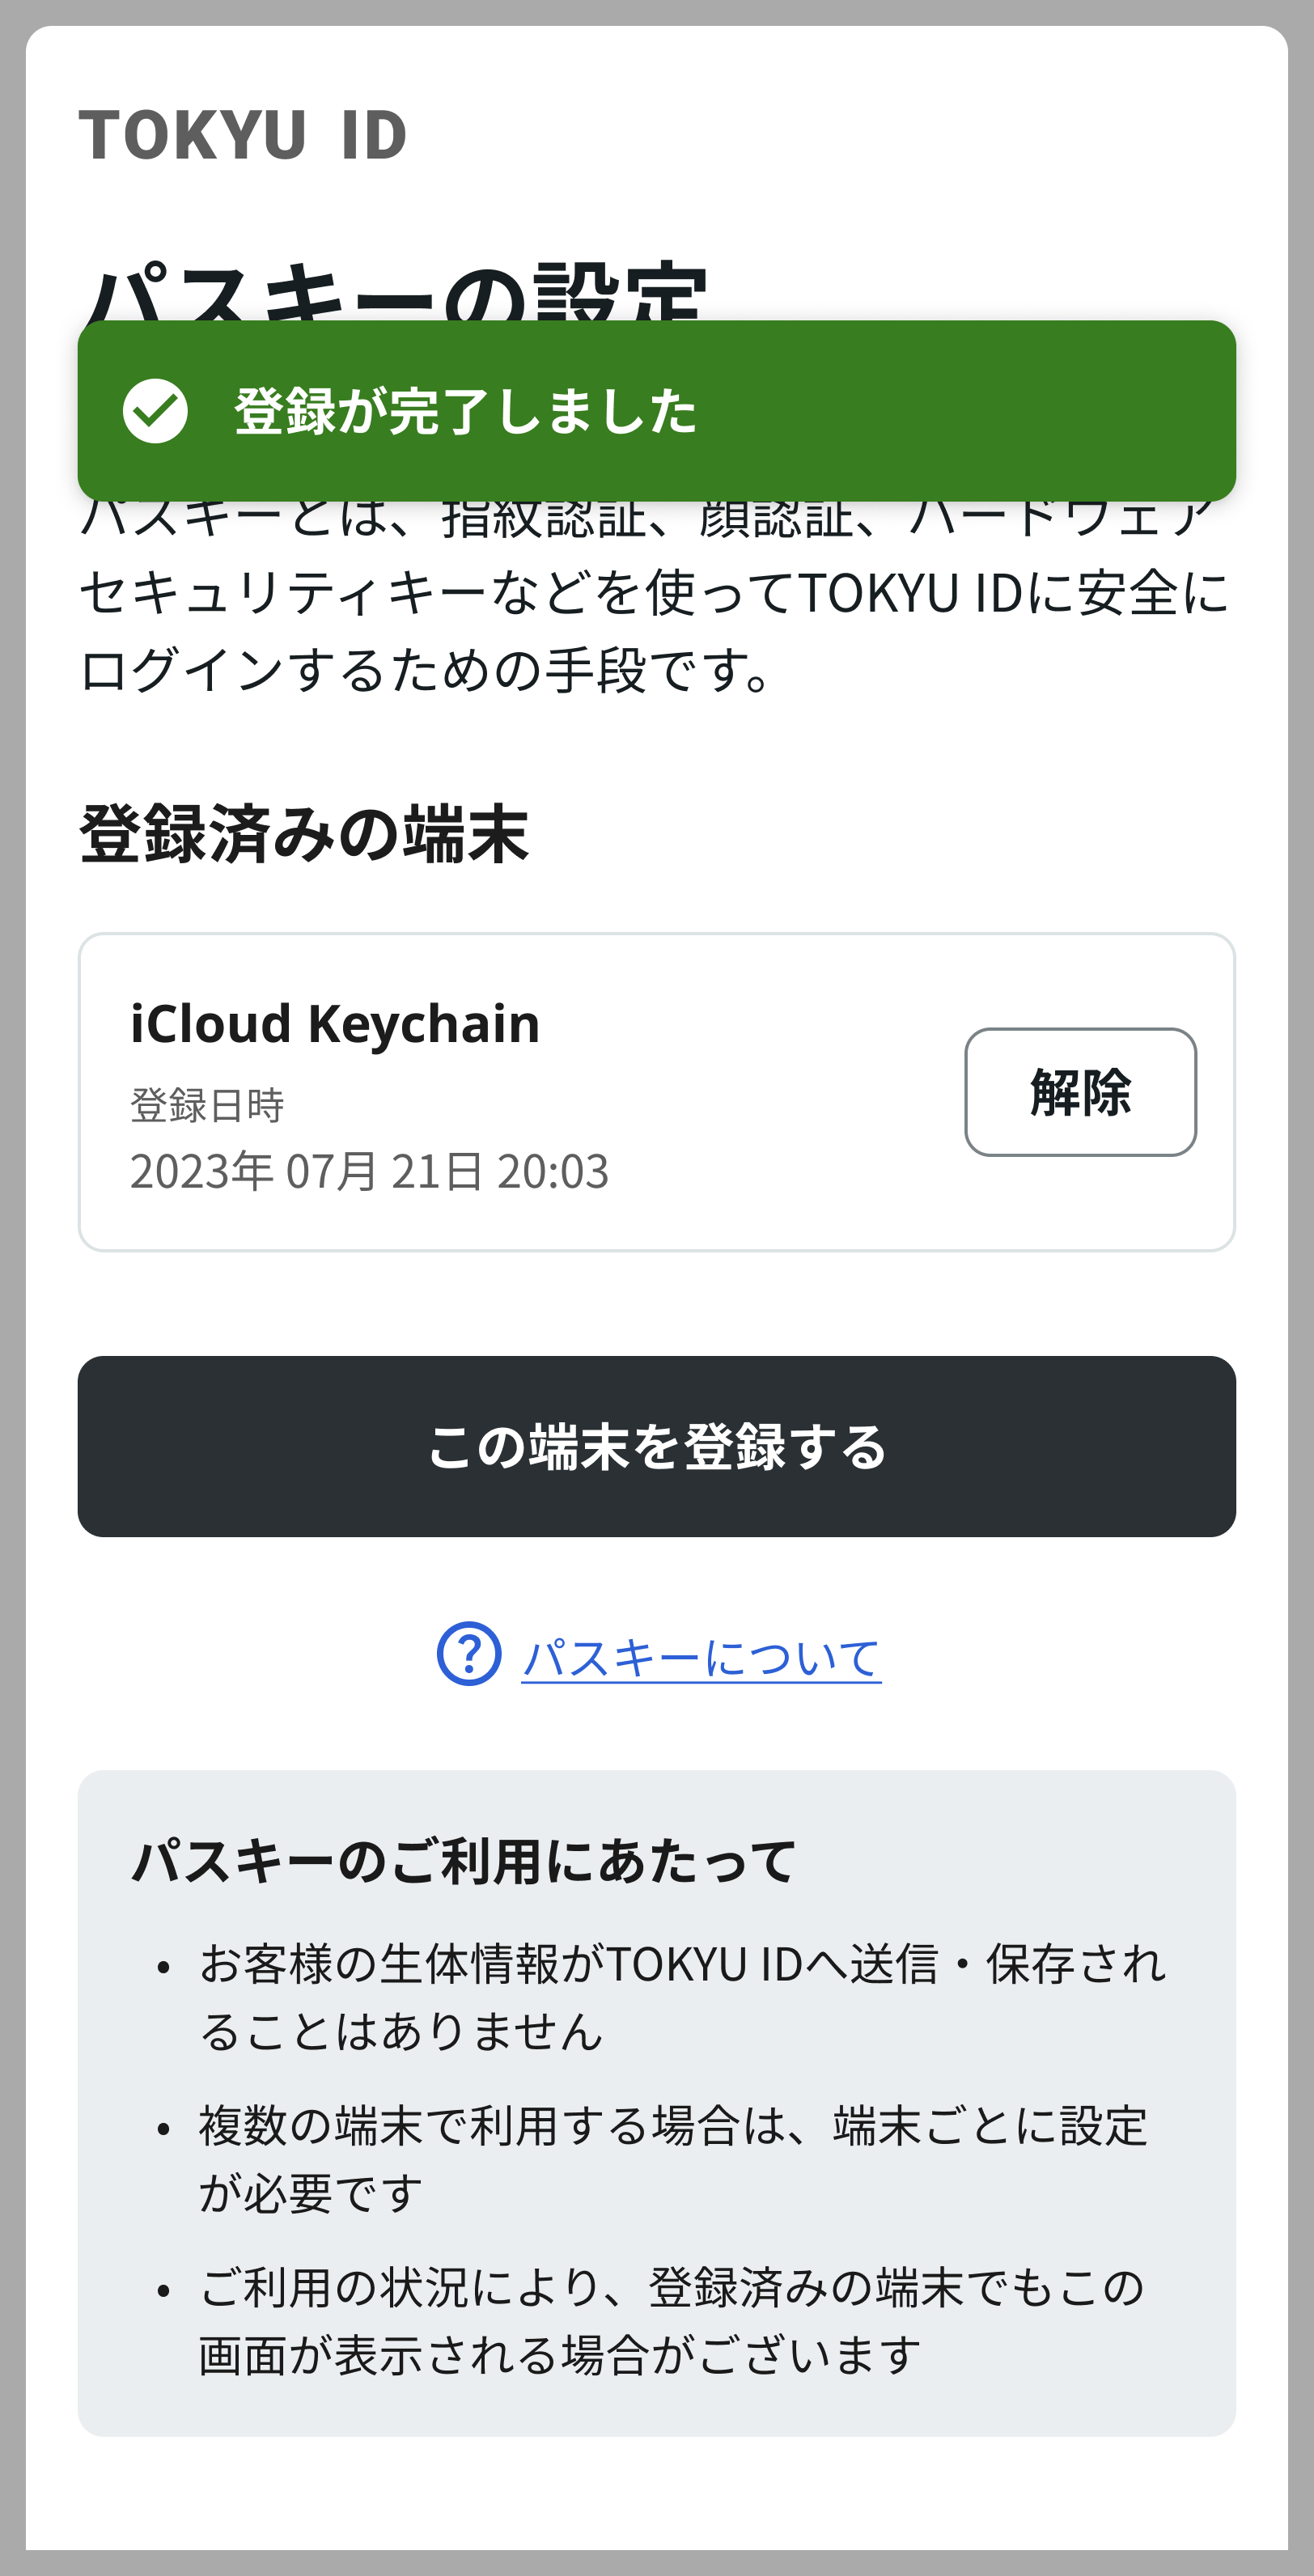Click the second bullet point marker in notice
The height and width of the screenshot is (2576, 1314).
(x=163, y=2129)
